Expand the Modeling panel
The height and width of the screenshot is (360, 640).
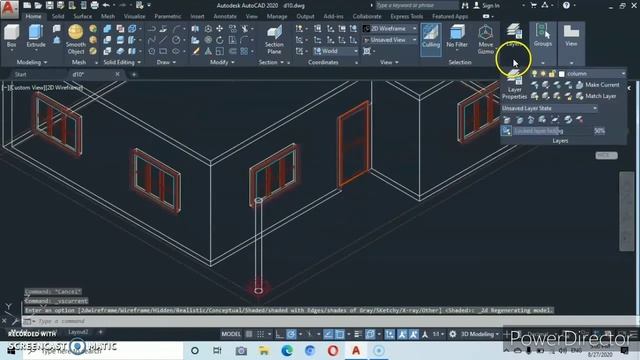(x=32, y=62)
